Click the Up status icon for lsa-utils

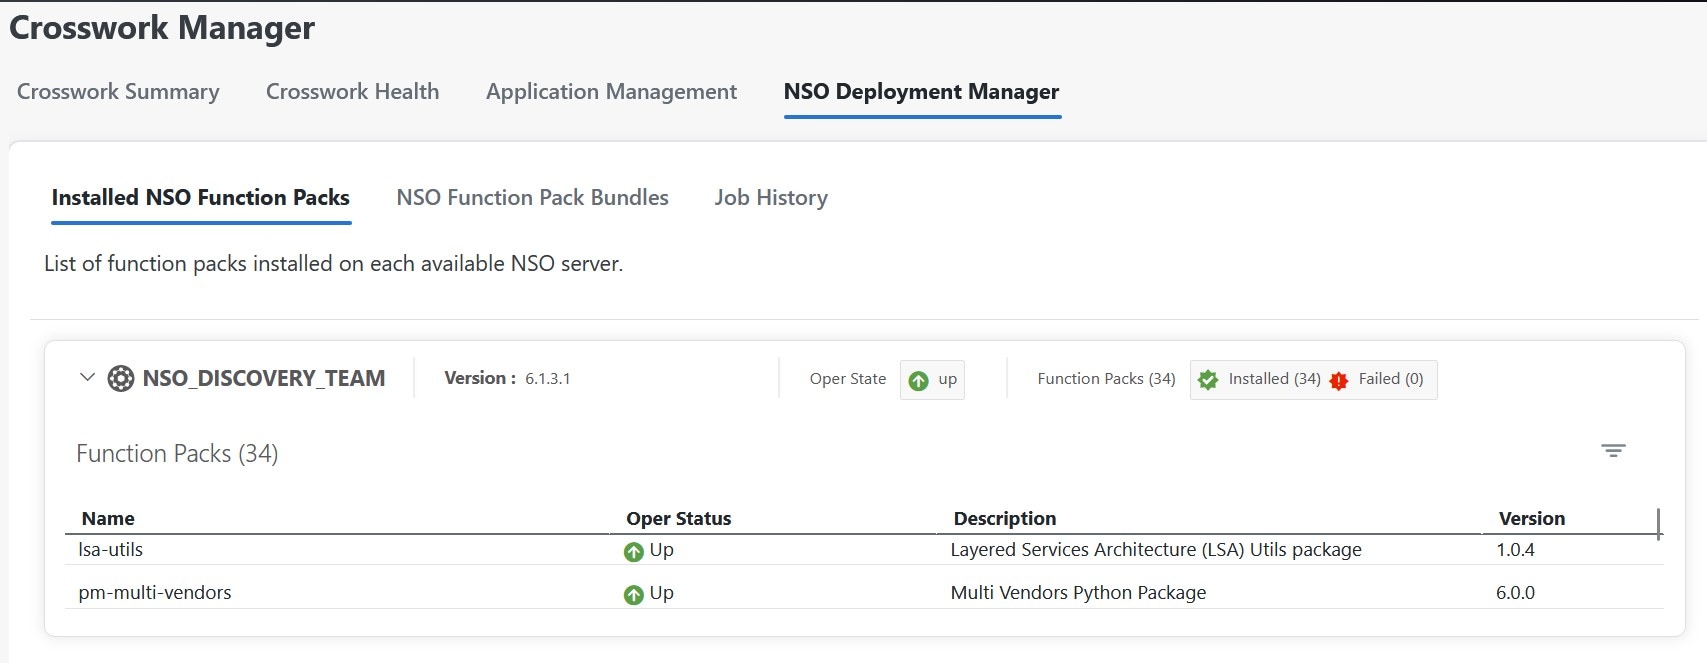(633, 552)
